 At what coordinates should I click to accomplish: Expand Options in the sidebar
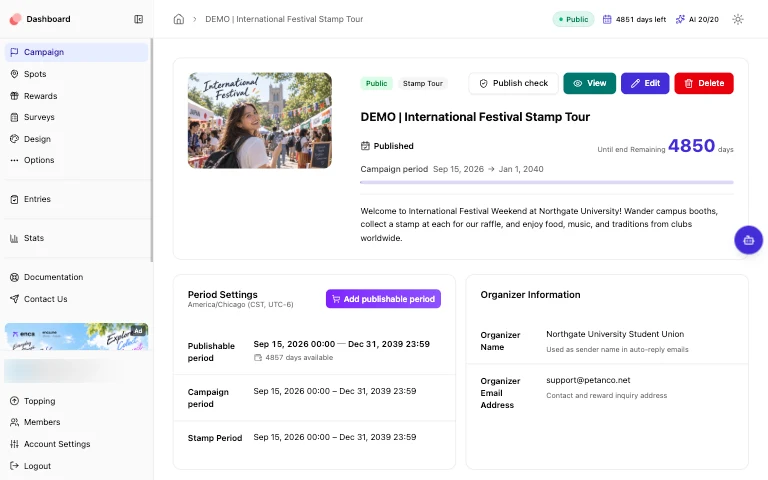click(x=76, y=160)
